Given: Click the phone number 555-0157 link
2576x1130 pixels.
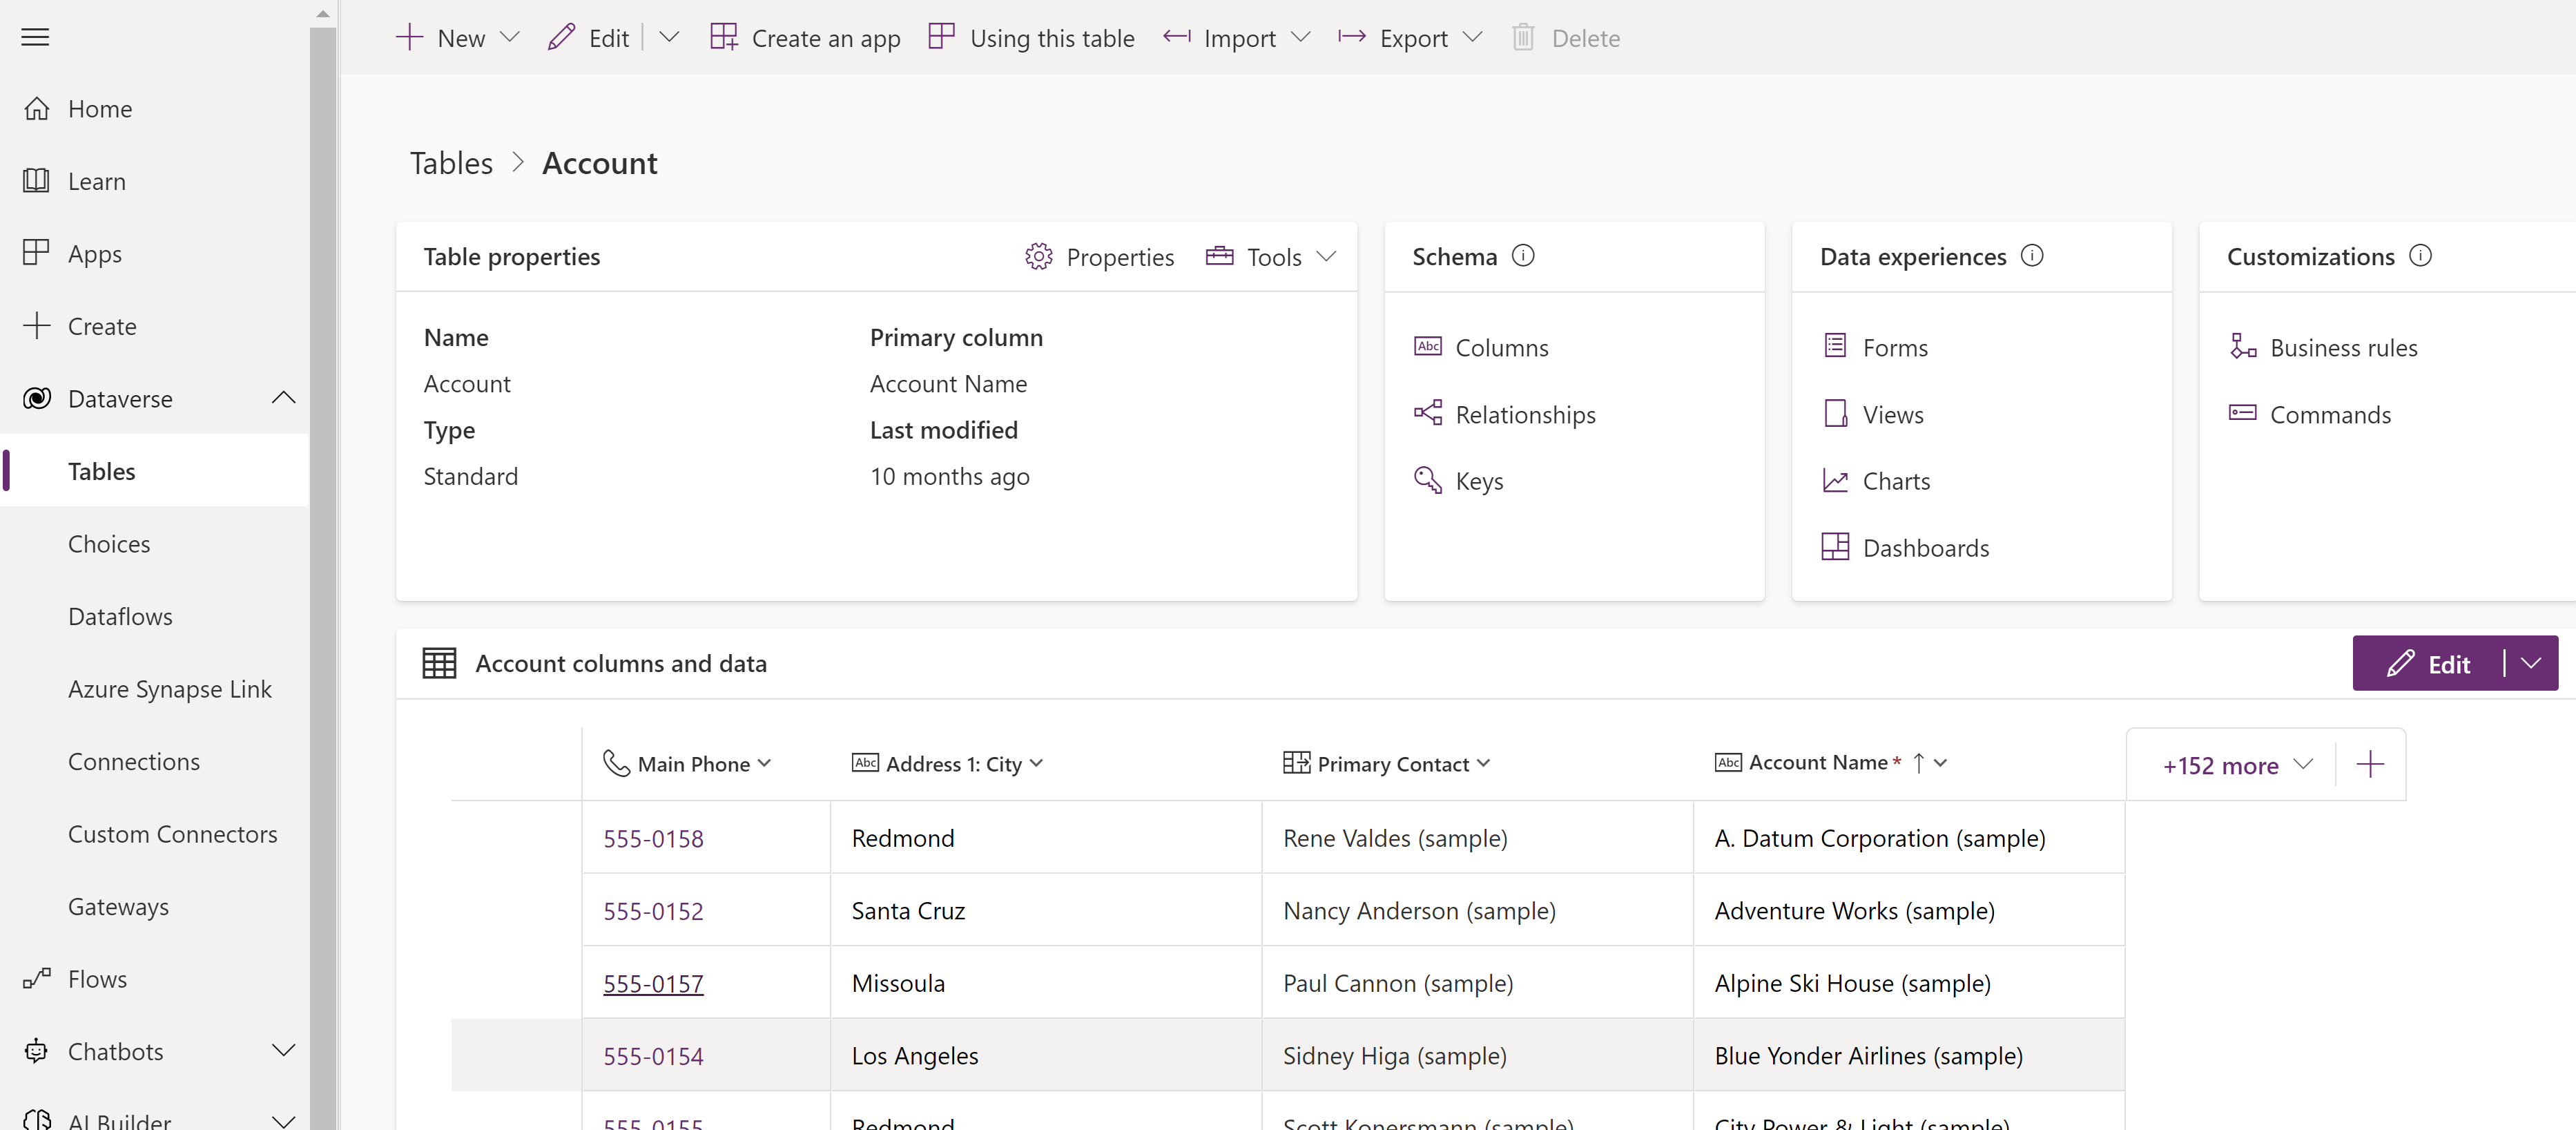Looking at the screenshot, I should [x=654, y=982].
